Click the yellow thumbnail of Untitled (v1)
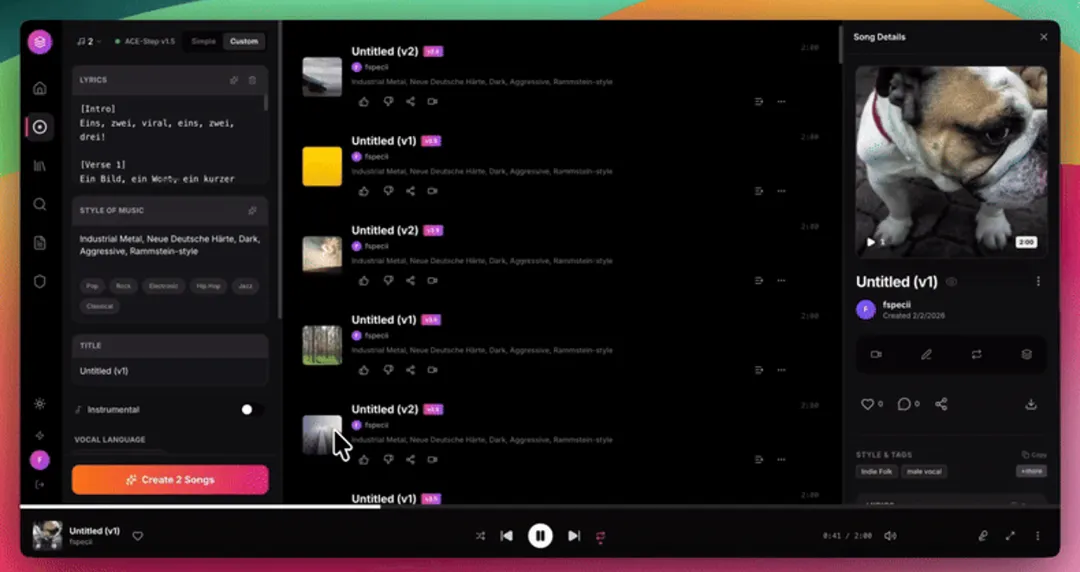Viewport: 1080px width, 572px height. (x=322, y=166)
